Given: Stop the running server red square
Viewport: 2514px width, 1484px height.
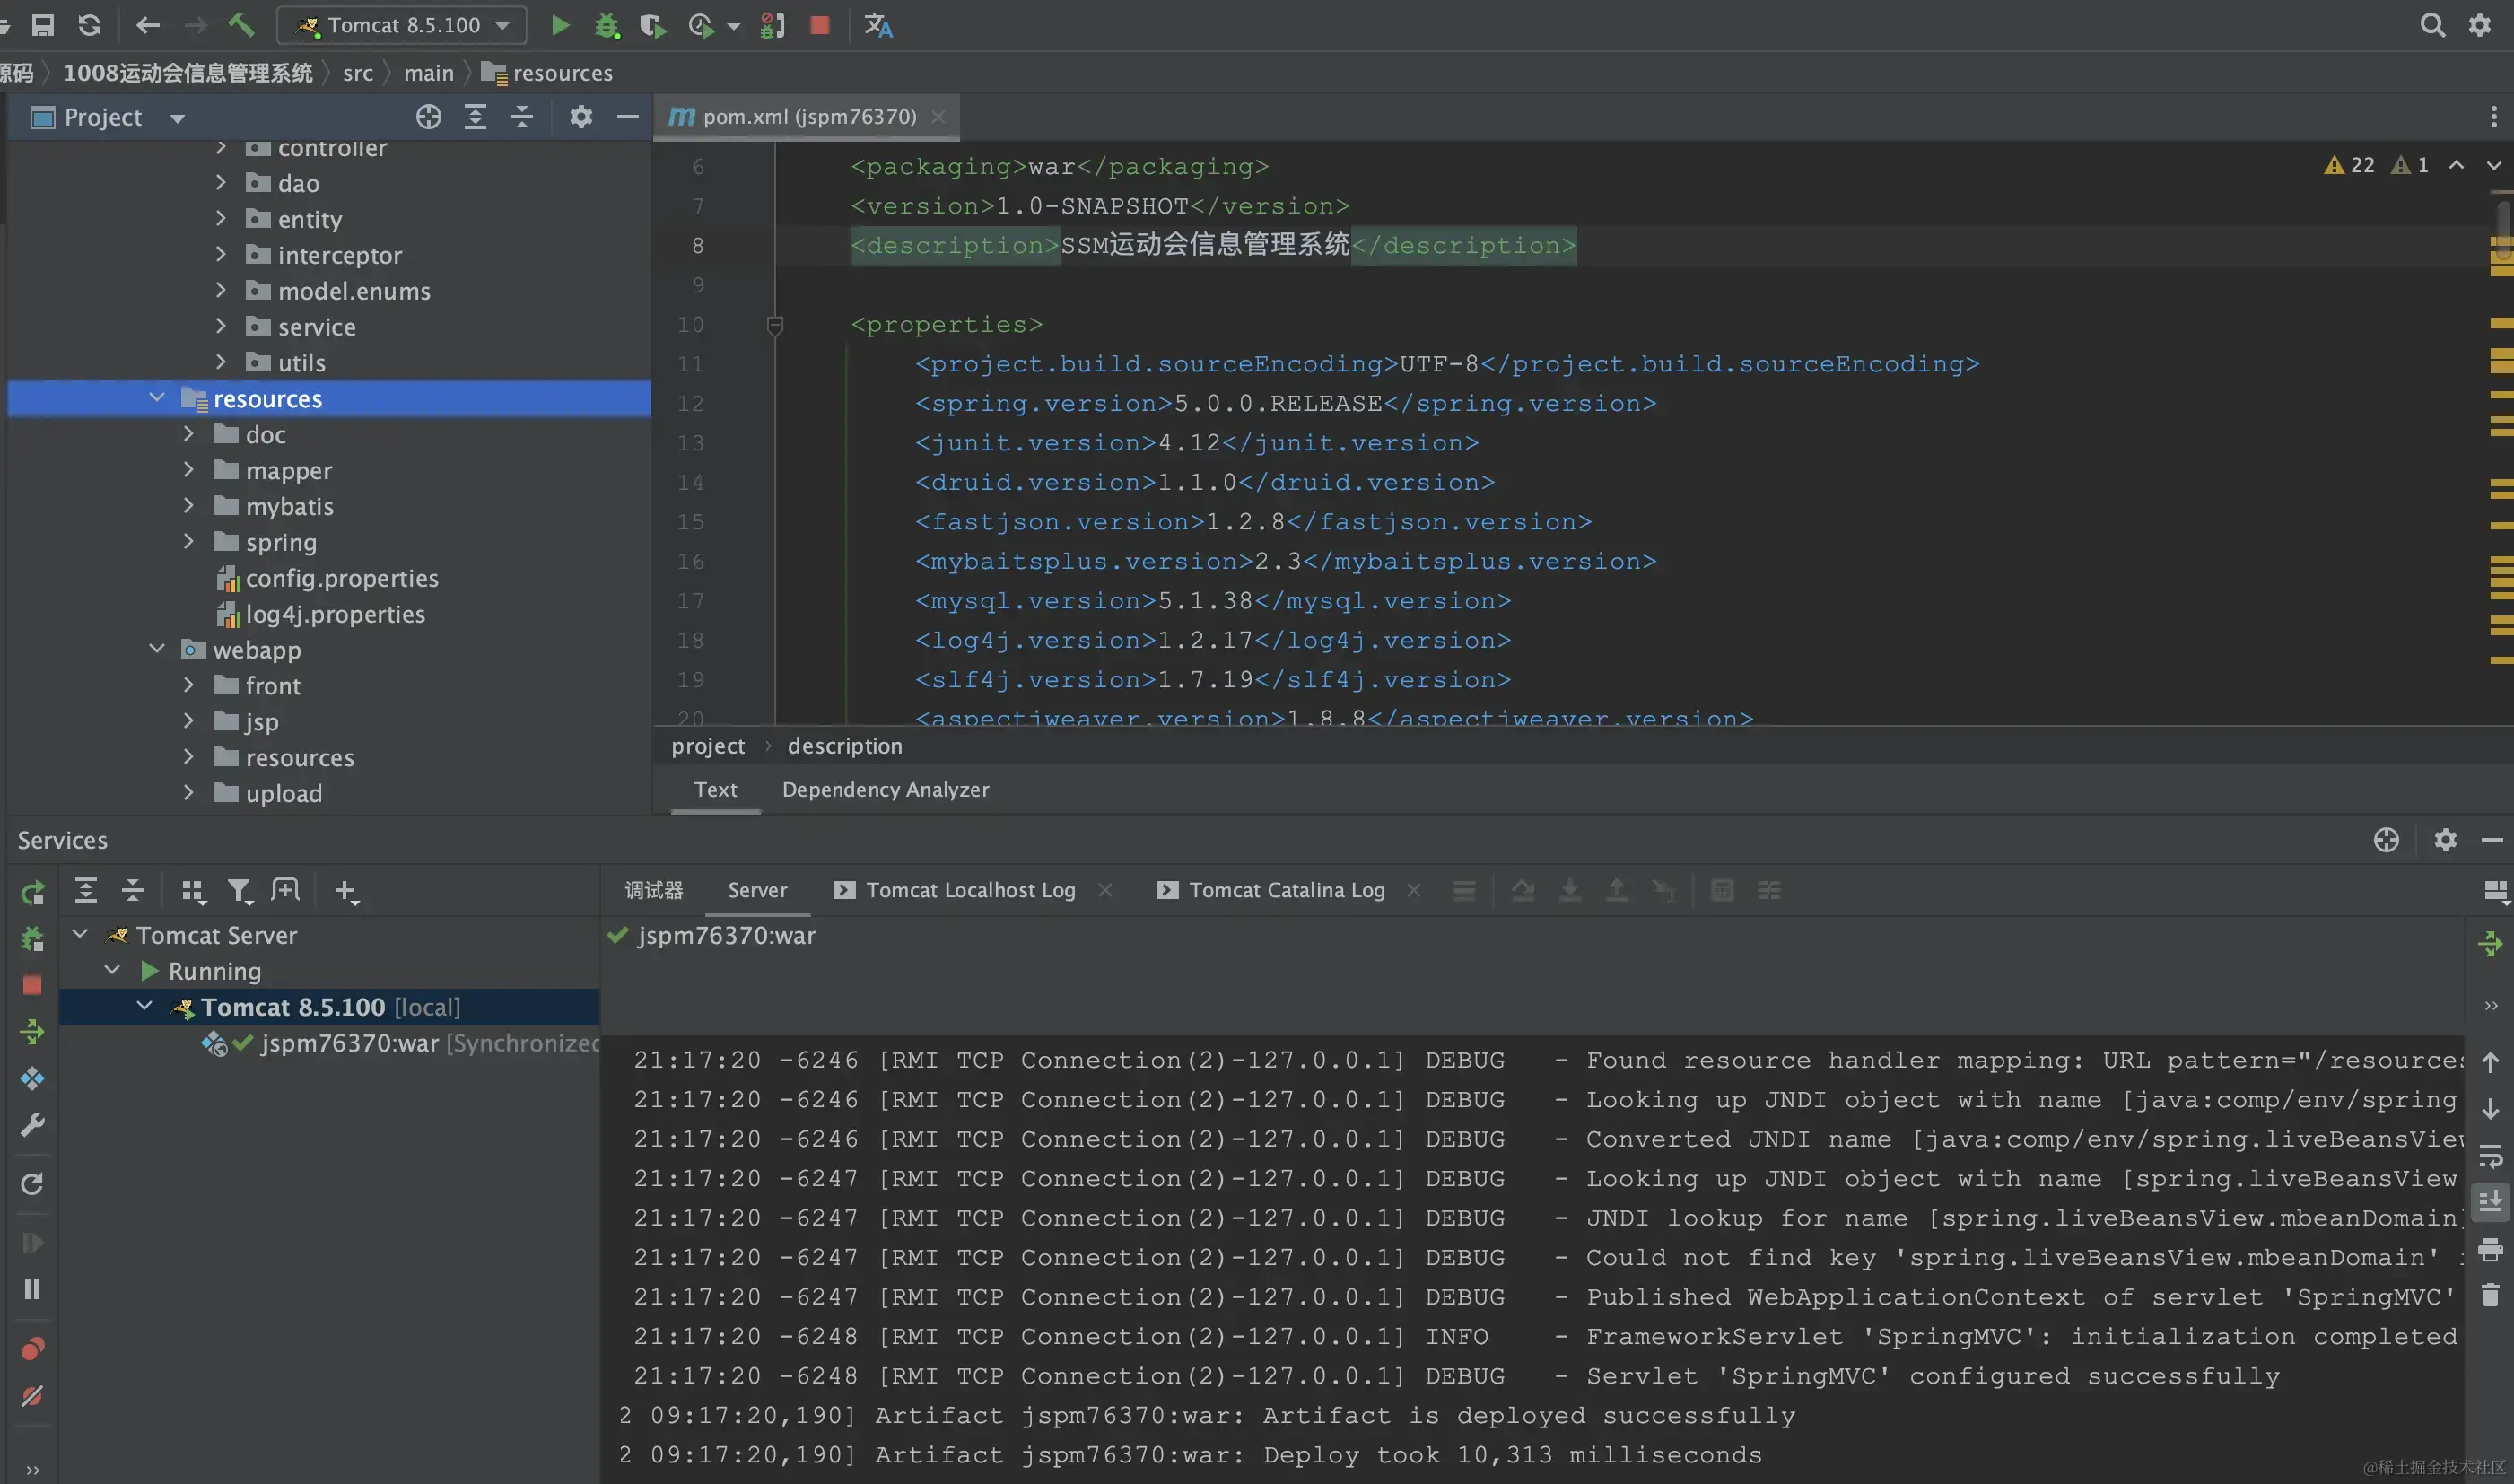Looking at the screenshot, I should (820, 25).
